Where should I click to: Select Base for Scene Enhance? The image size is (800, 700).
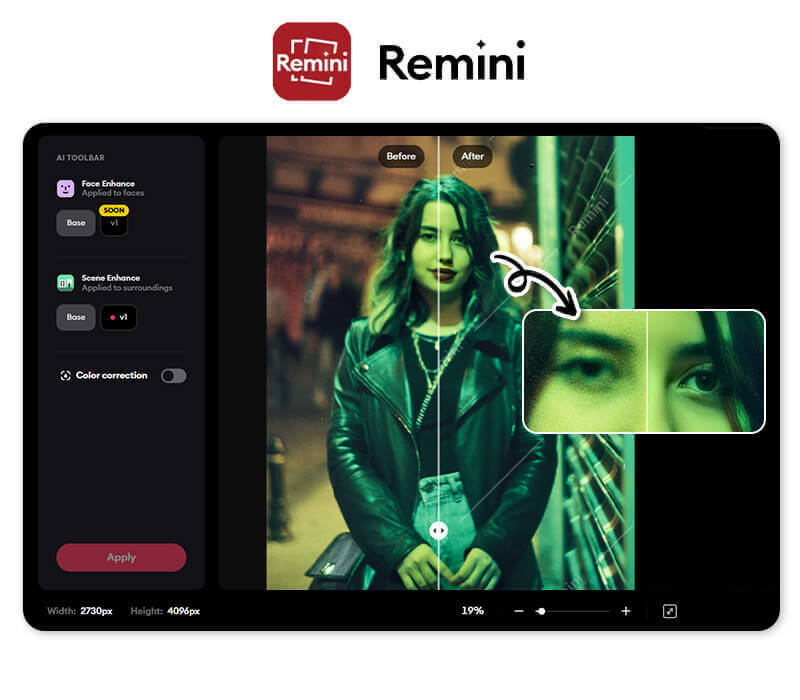(75, 317)
